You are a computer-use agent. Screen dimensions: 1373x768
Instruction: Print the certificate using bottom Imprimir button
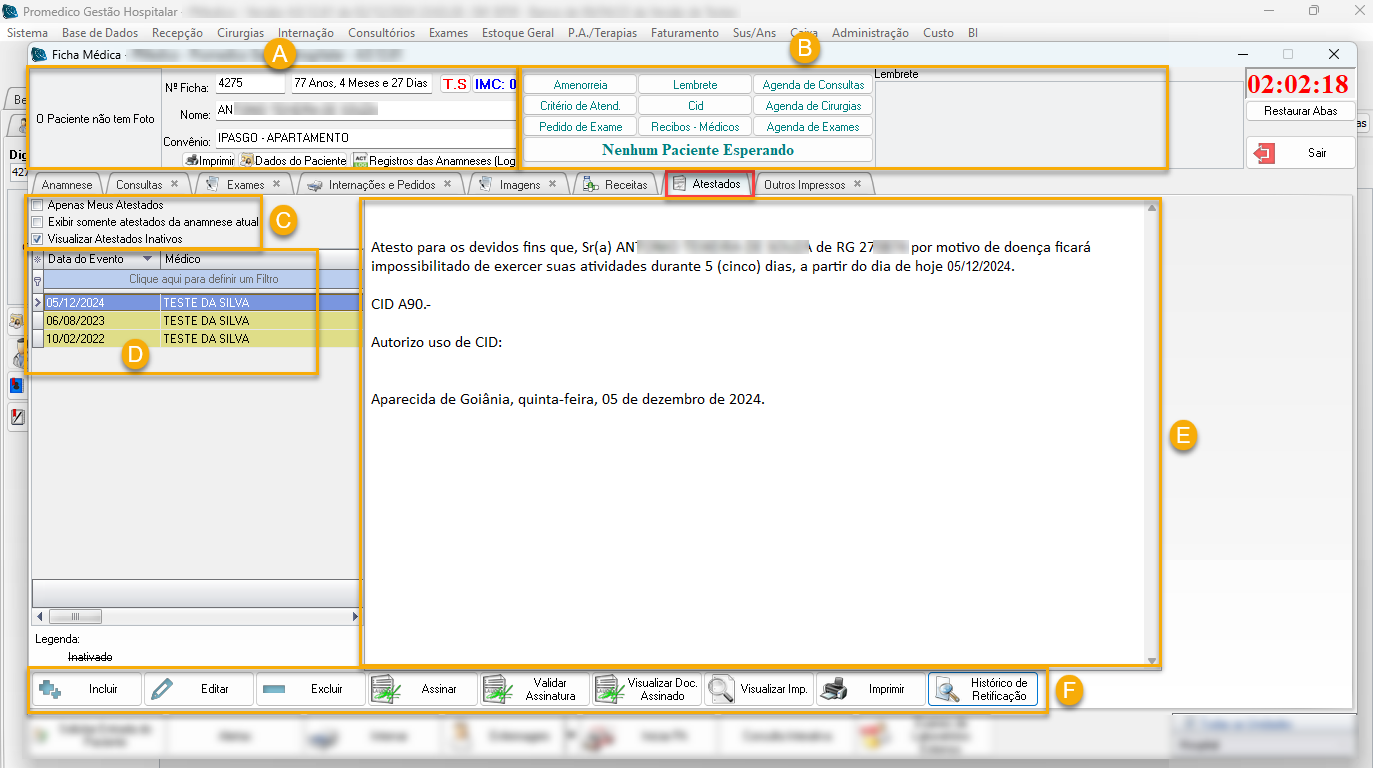[870, 689]
